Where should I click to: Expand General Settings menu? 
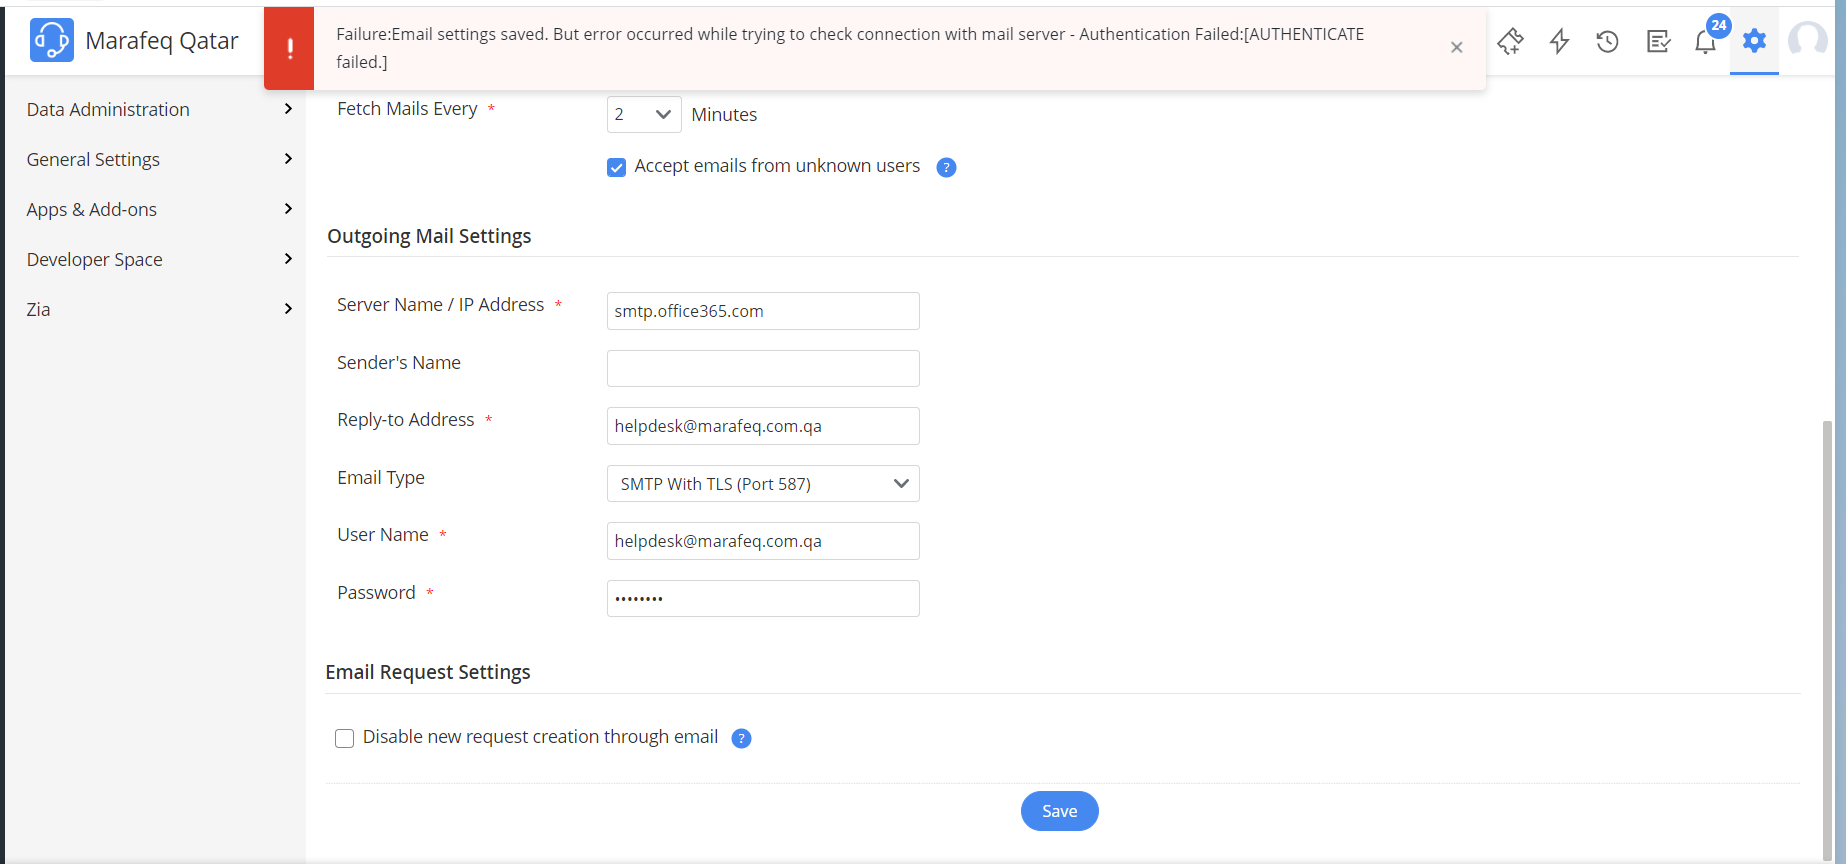tap(160, 159)
